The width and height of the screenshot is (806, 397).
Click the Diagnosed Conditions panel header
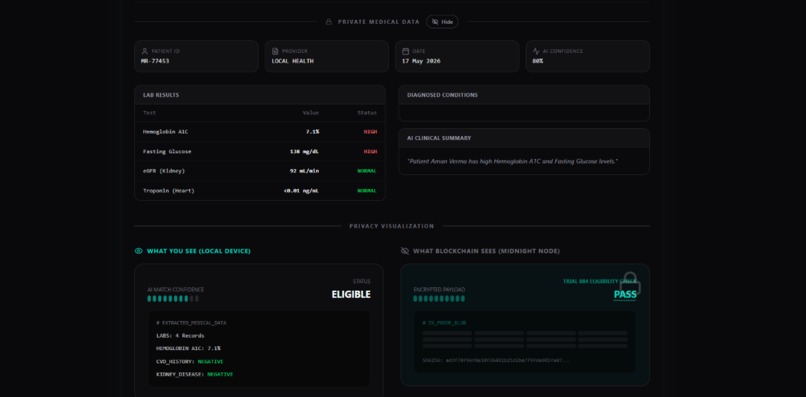click(524, 95)
